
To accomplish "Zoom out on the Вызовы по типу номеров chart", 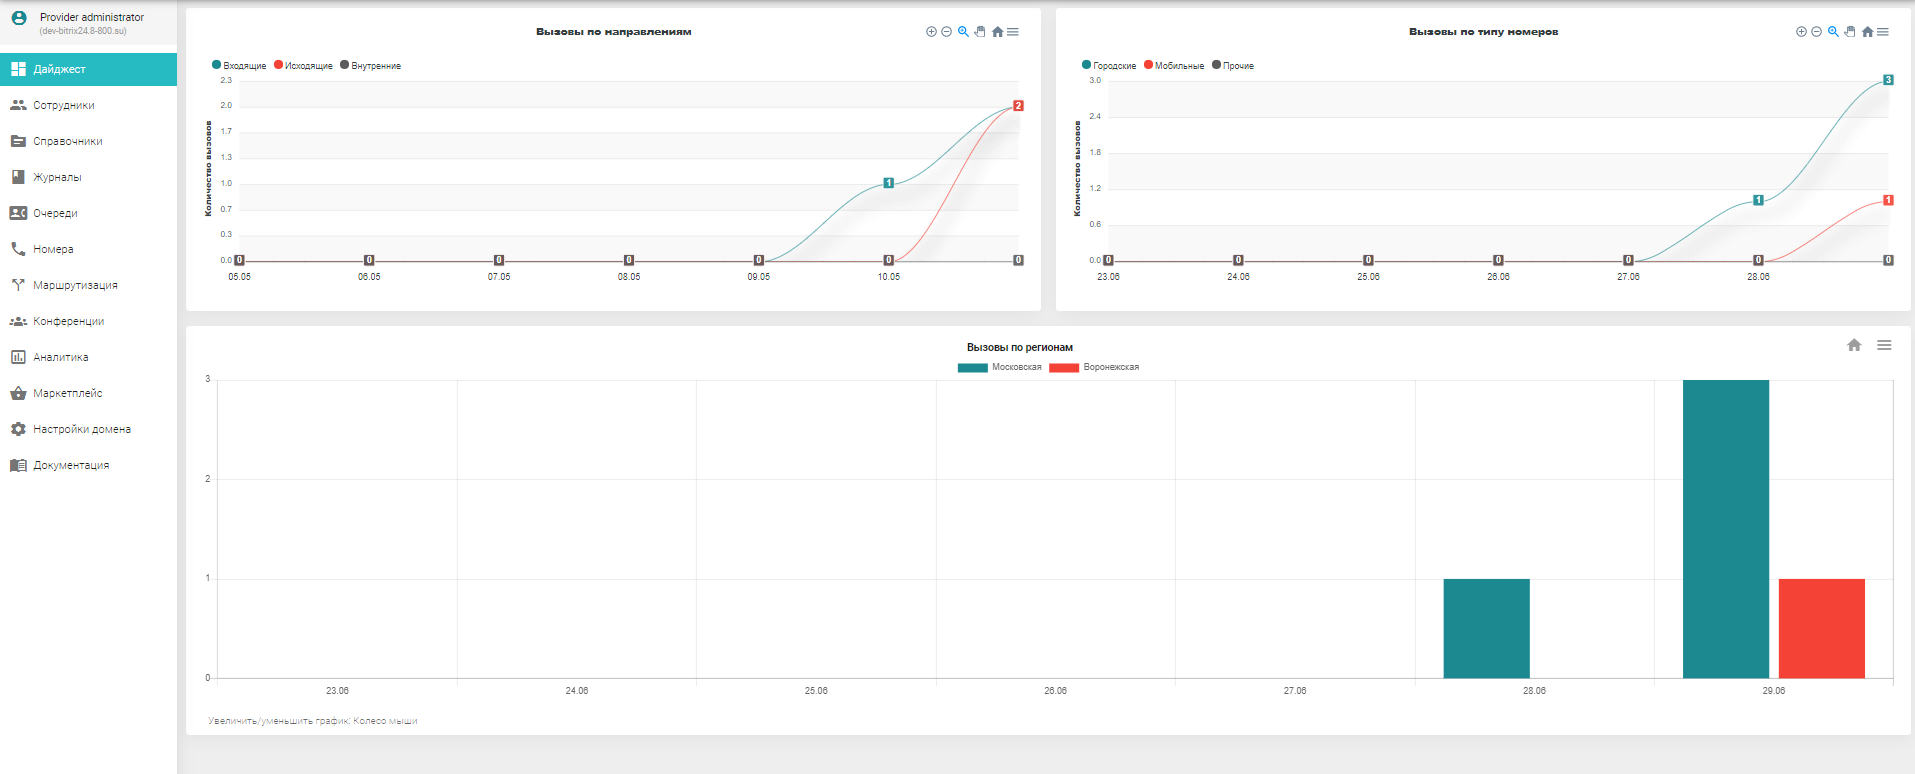I will pyautogui.click(x=1817, y=32).
